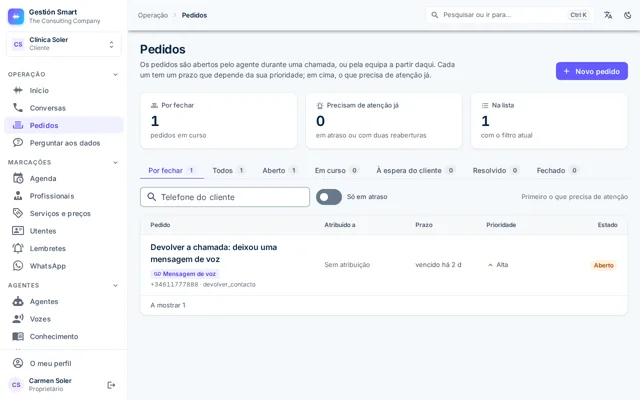
Task: Open the WhatsApp icon
Action: pos(18,266)
